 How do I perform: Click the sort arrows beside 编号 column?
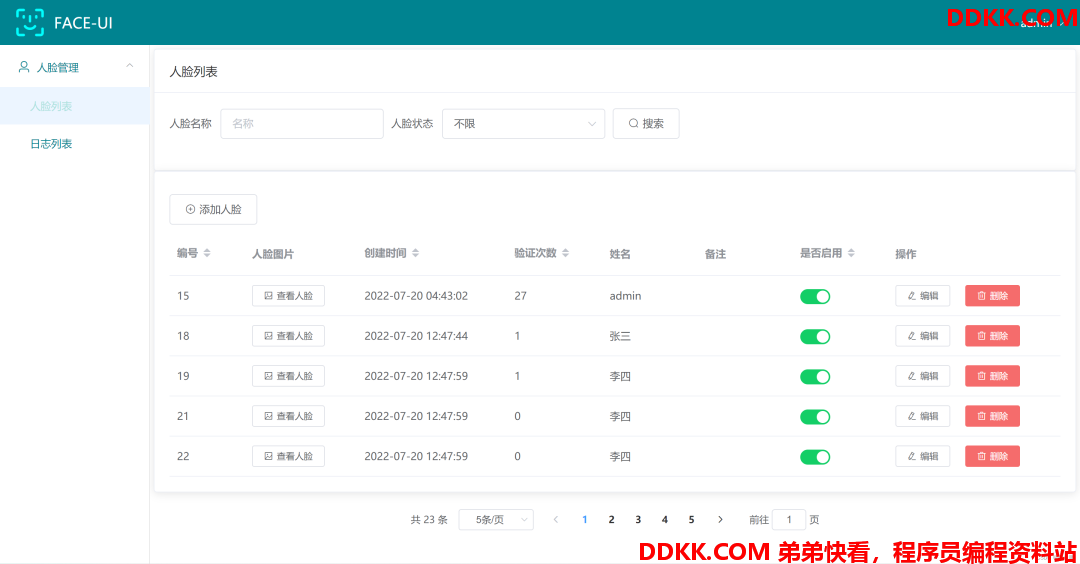[207, 254]
